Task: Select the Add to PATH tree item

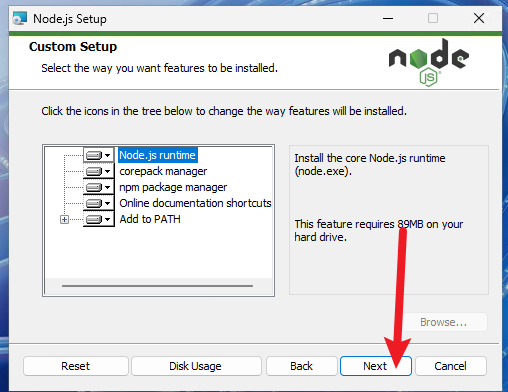Action: (x=150, y=219)
